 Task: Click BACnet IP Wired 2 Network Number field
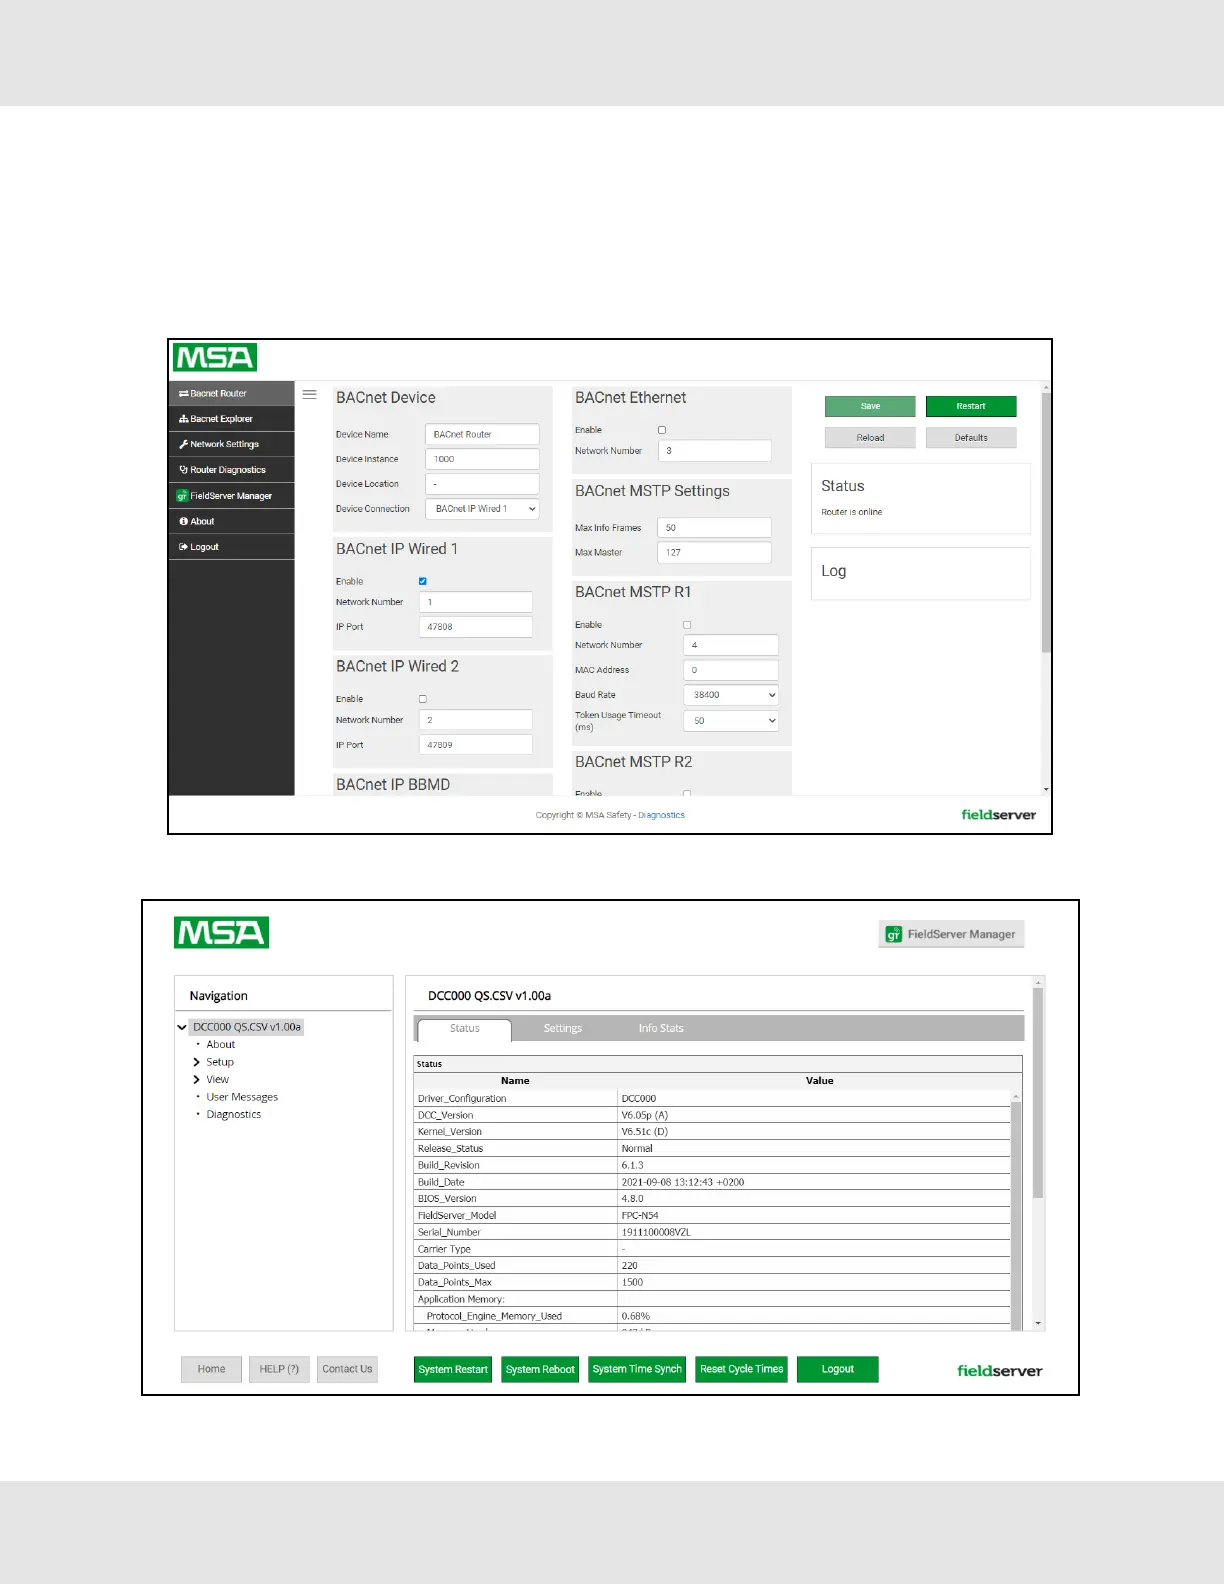[475, 720]
